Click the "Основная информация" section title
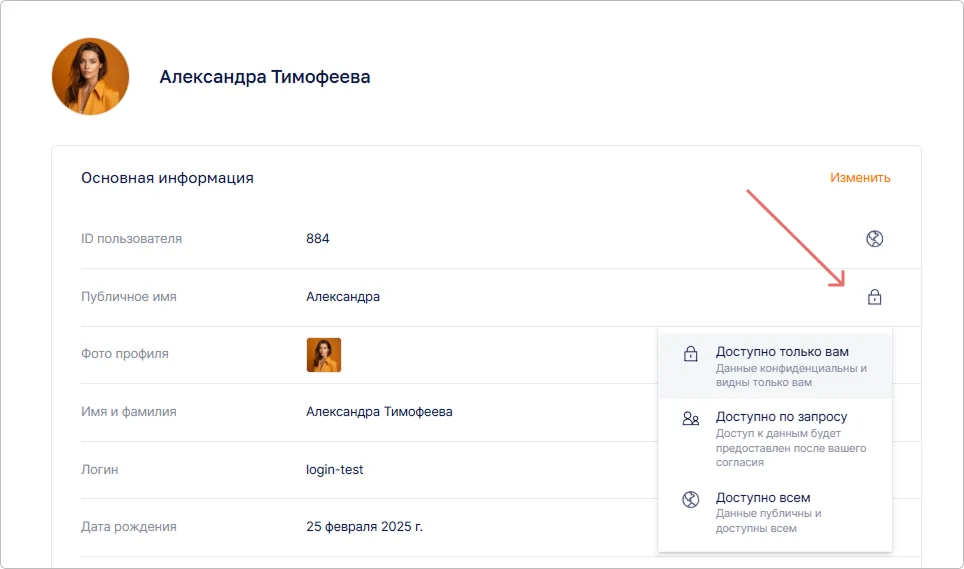964x569 pixels. click(167, 178)
